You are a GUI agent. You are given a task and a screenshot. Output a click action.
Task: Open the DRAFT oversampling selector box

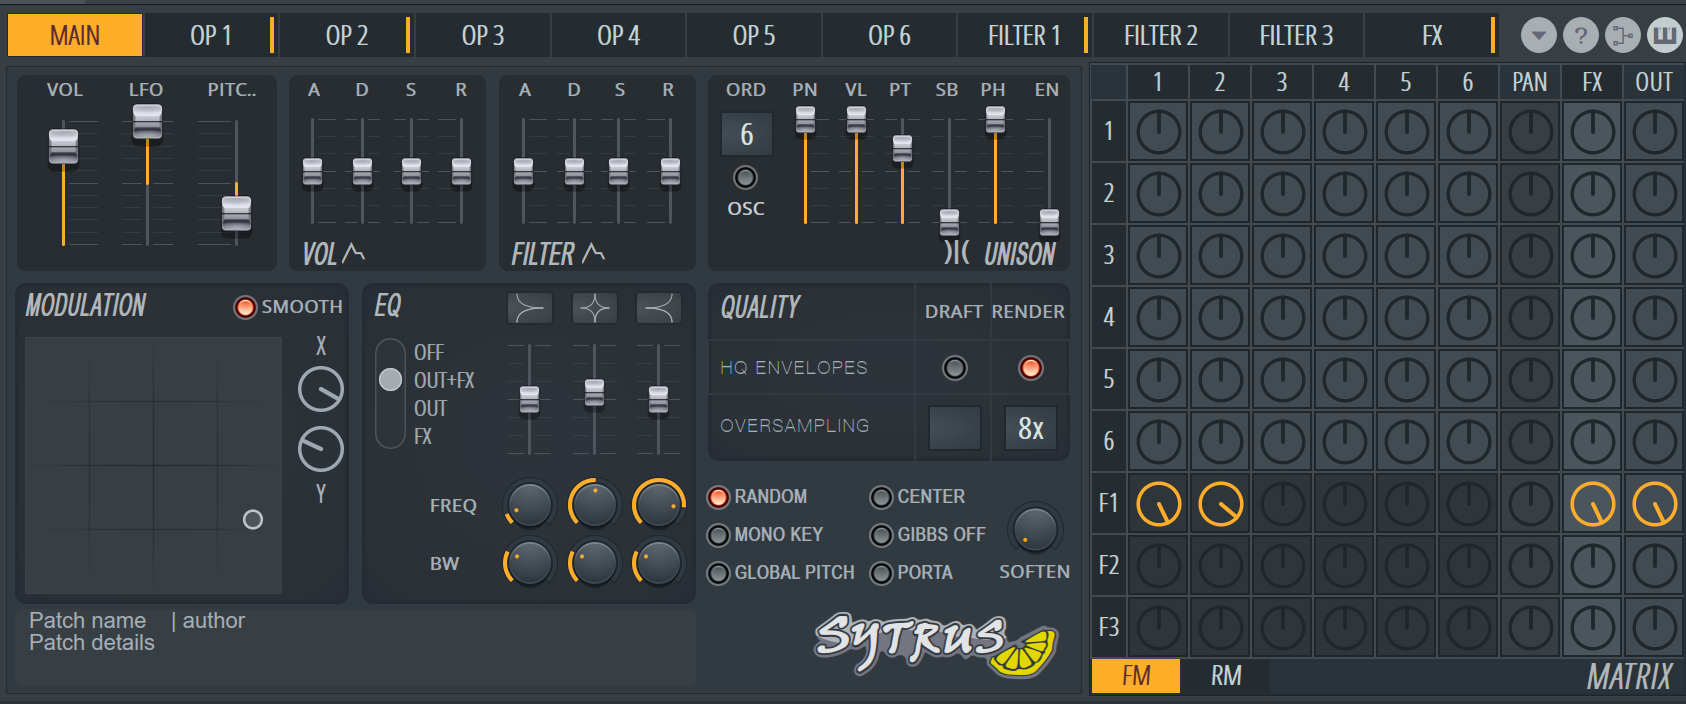(x=955, y=428)
